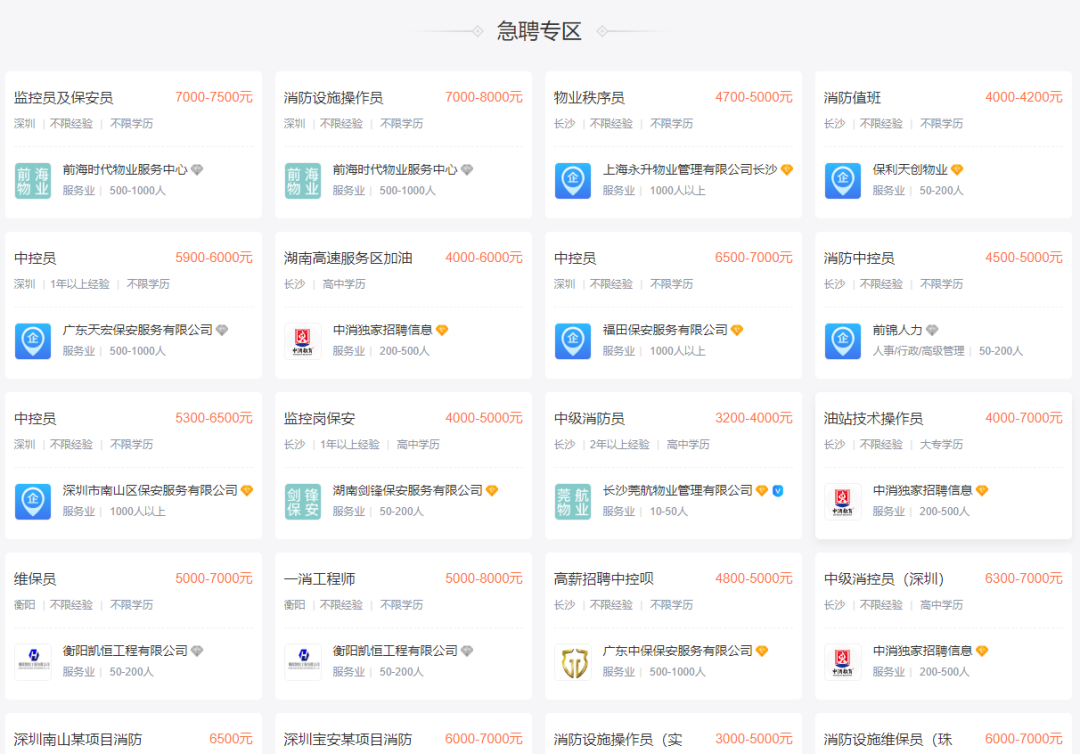Image resolution: width=1080 pixels, height=754 pixels.
Task: Click the 中消 logo in 油站技术操作员 card
Action: (843, 501)
